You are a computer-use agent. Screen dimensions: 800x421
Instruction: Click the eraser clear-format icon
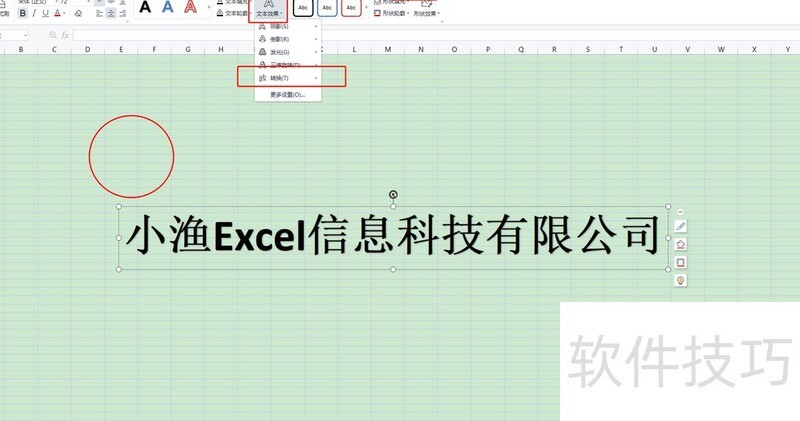click(78, 14)
